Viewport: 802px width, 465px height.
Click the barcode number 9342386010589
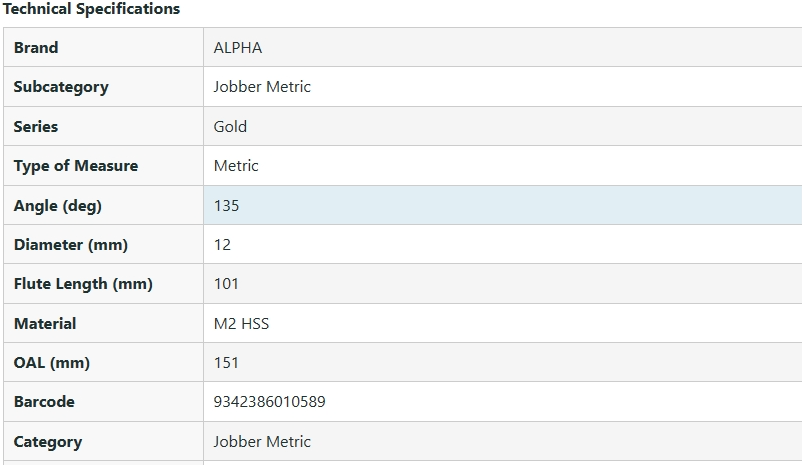pos(269,402)
